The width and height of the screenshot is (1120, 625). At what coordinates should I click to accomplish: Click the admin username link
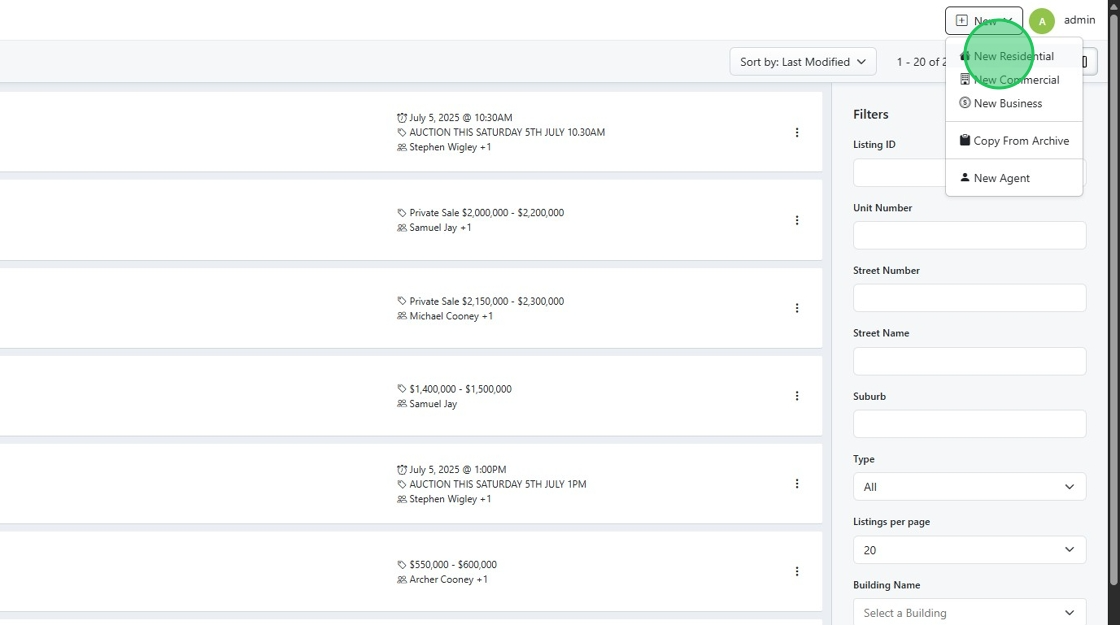(1079, 20)
